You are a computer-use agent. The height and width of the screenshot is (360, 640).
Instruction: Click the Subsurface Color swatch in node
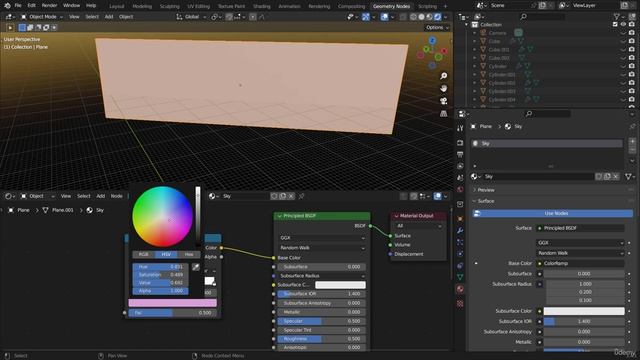pyautogui.click(x=340, y=285)
